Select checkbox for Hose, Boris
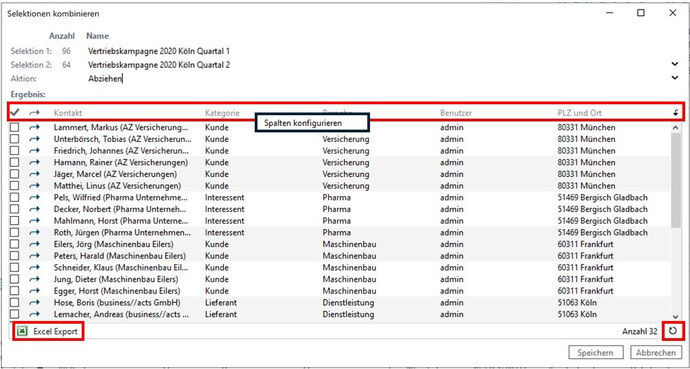The width and height of the screenshot is (690, 369). coord(15,303)
